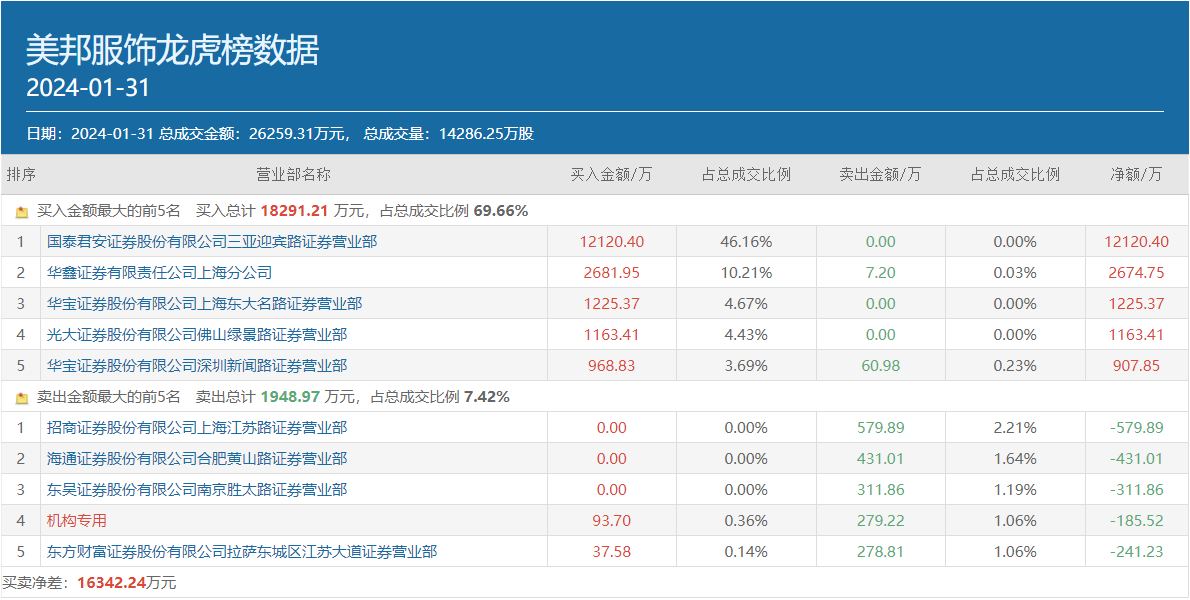Click the icon beside 买入金额最大的前5名
1190x600 pixels.
pos(22,212)
